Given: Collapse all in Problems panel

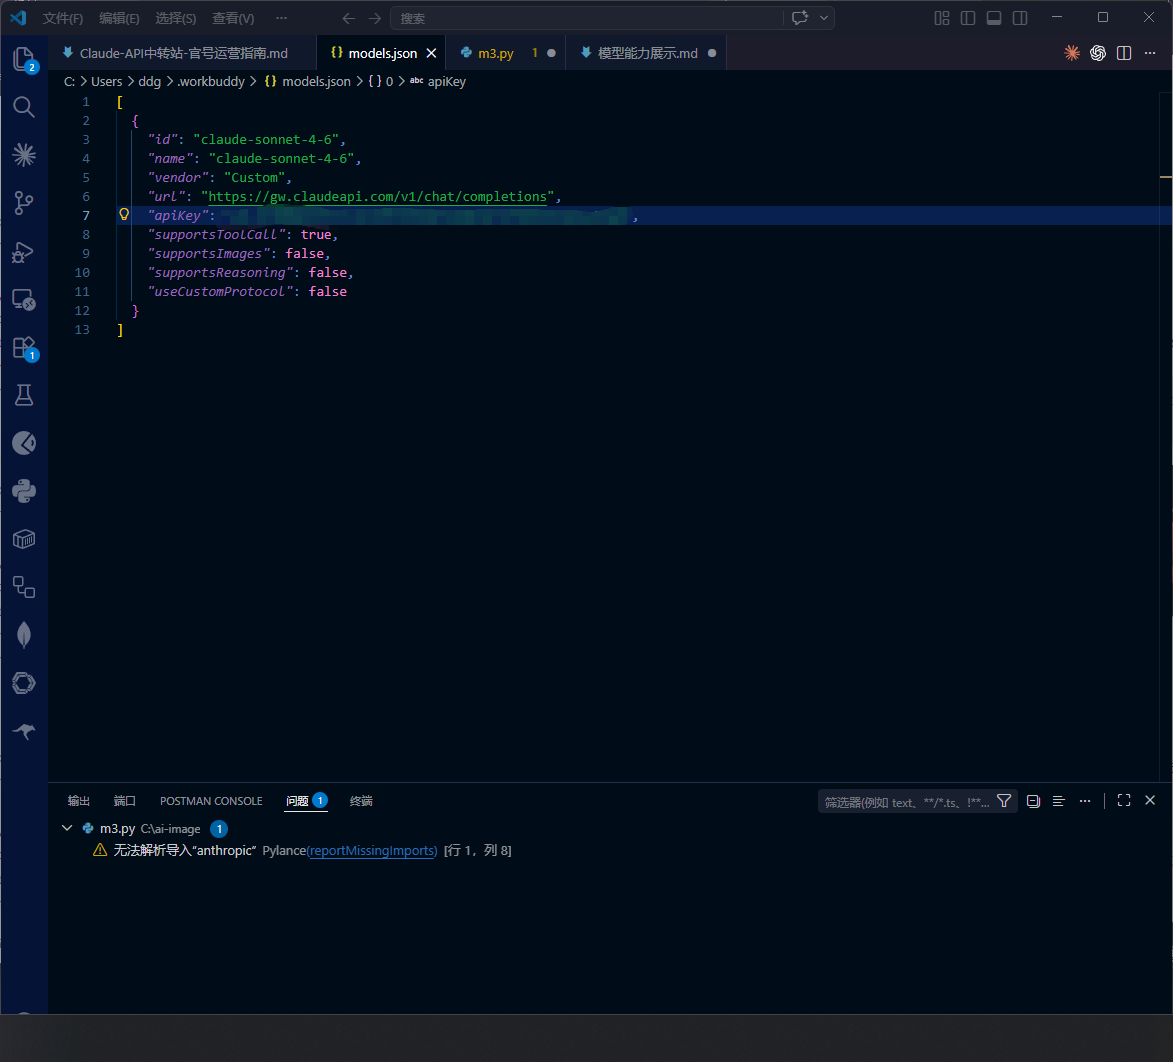Looking at the screenshot, I should (x=1033, y=801).
